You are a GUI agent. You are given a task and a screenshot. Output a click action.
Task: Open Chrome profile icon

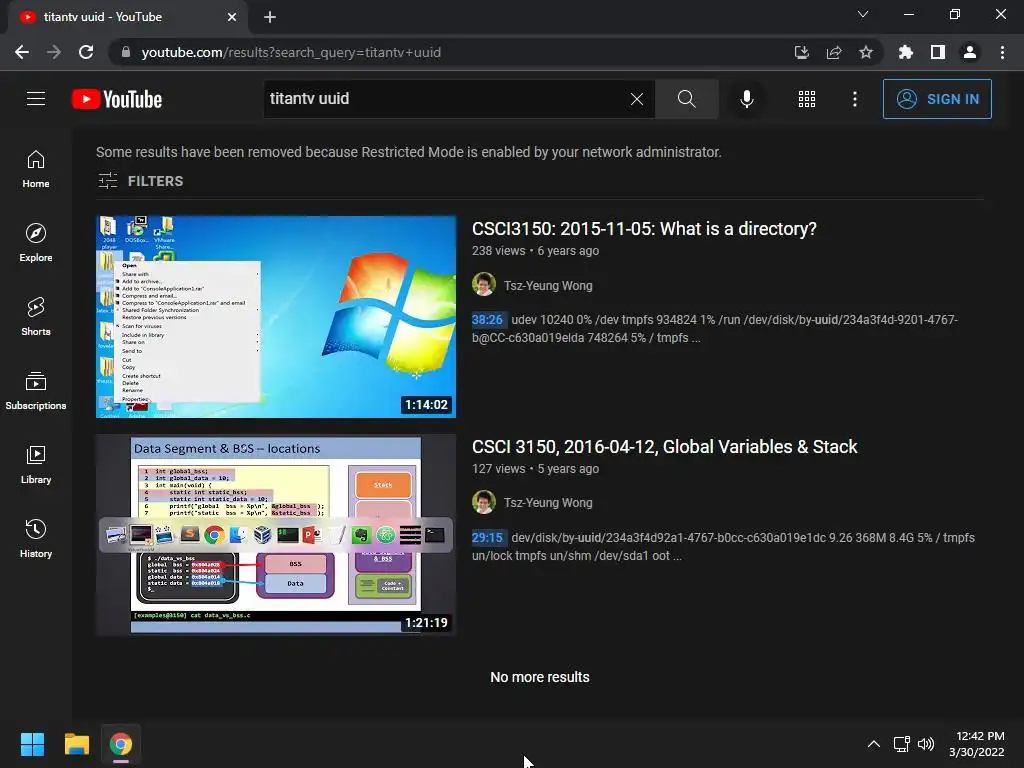970,52
